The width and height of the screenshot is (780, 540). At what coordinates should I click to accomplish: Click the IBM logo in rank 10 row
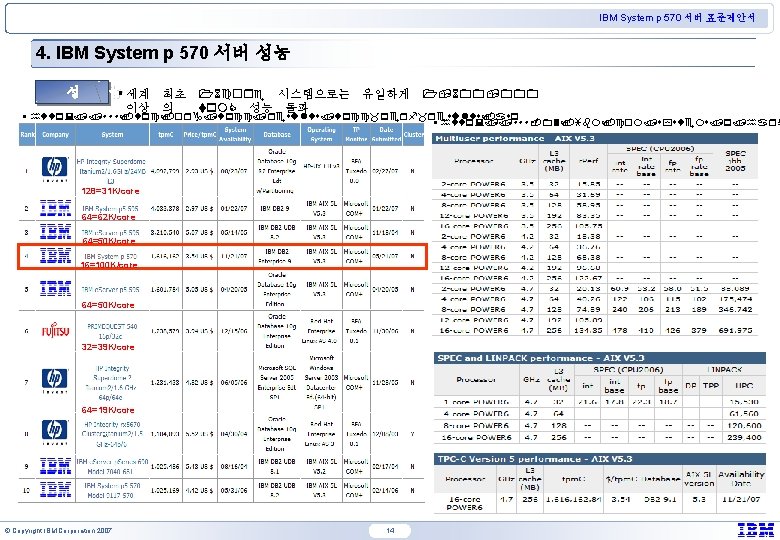tap(55, 490)
